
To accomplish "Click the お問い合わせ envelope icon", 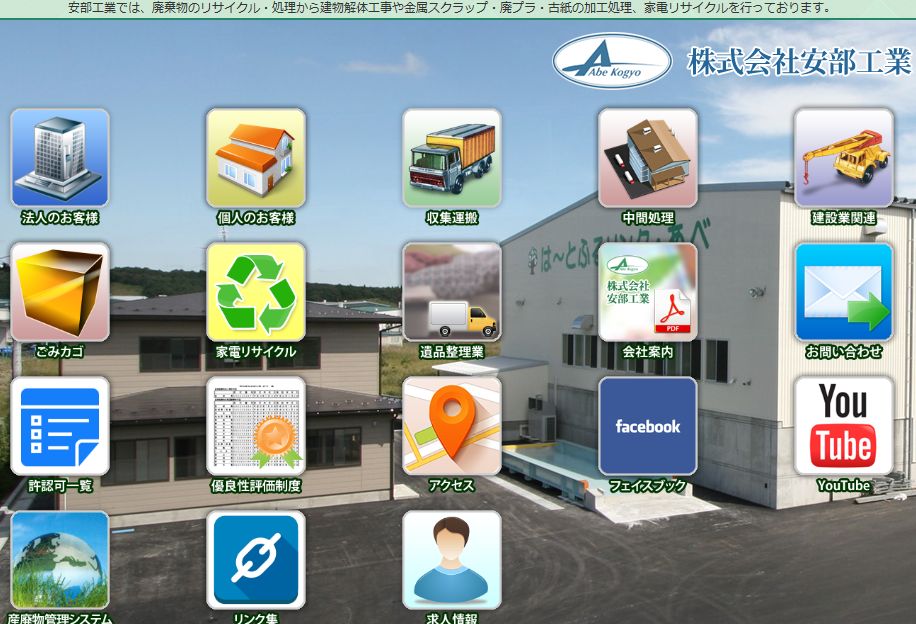I will point(844,292).
